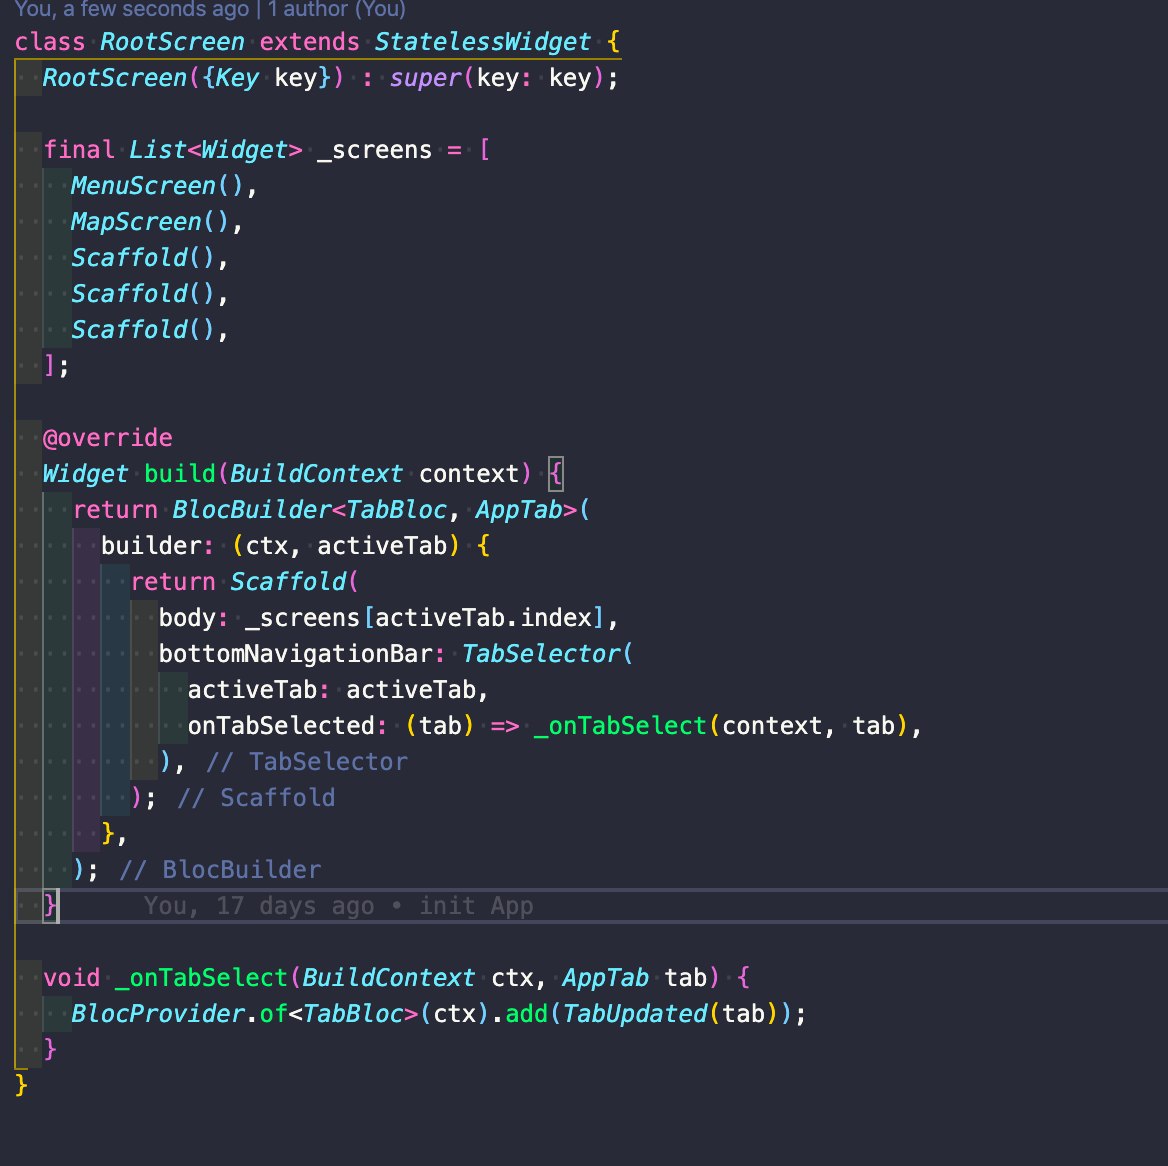
Task: Click the git blame annotation 'You, a few seconds ago'
Action: [x=132, y=9]
